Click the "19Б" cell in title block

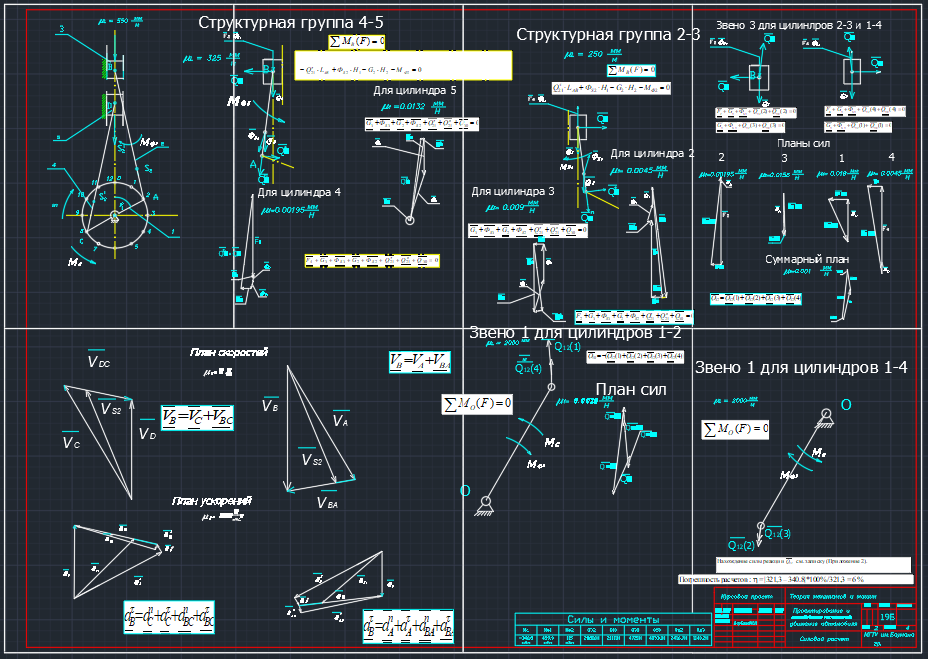click(x=887, y=617)
